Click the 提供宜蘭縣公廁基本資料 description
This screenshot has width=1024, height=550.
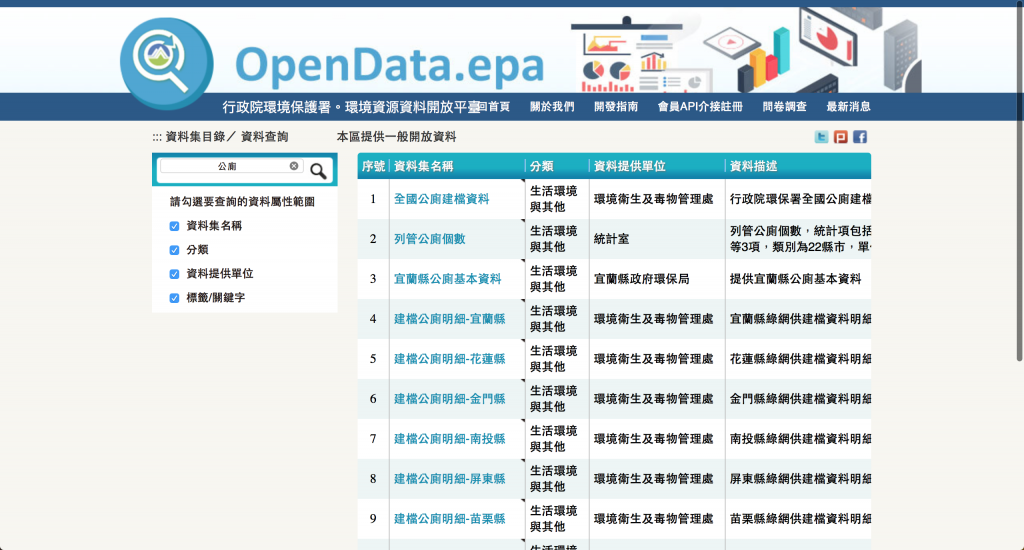(795, 279)
